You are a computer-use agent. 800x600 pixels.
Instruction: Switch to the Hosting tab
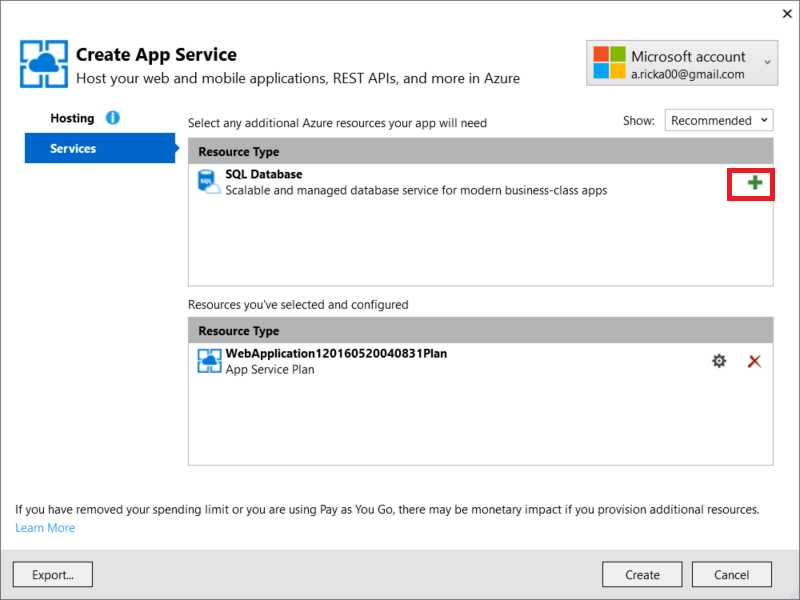click(72, 118)
